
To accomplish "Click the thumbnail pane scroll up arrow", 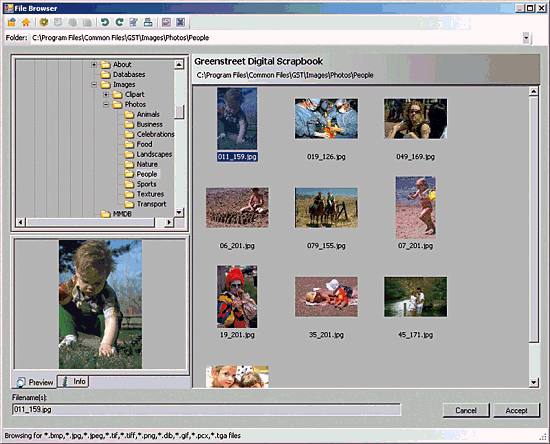I will 534,92.
